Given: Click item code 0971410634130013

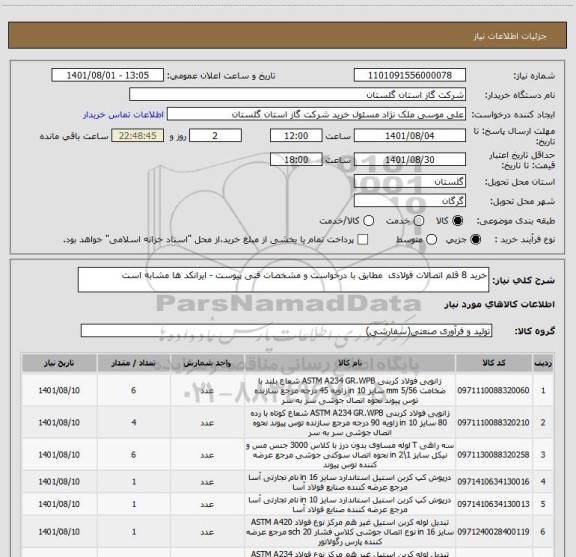Looking at the screenshot, I should tap(493, 504).
